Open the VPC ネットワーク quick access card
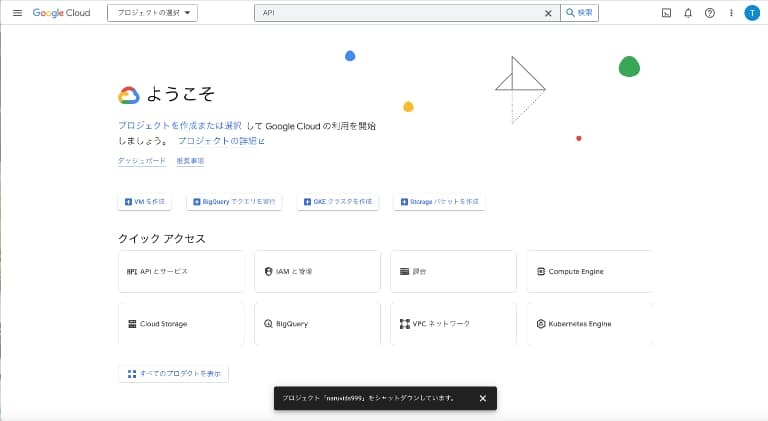The width and height of the screenshot is (768, 421). (x=454, y=324)
